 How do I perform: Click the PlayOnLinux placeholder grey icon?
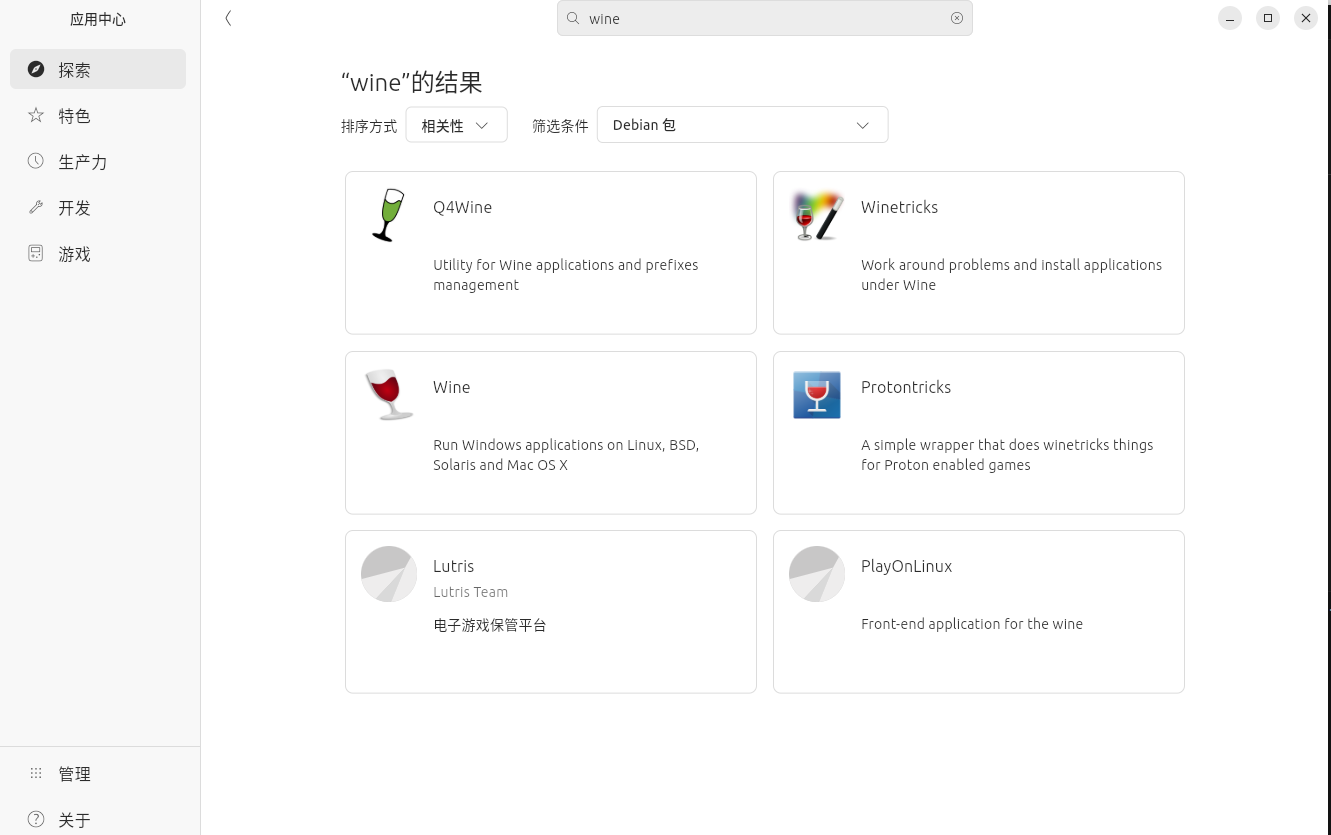pos(817,574)
